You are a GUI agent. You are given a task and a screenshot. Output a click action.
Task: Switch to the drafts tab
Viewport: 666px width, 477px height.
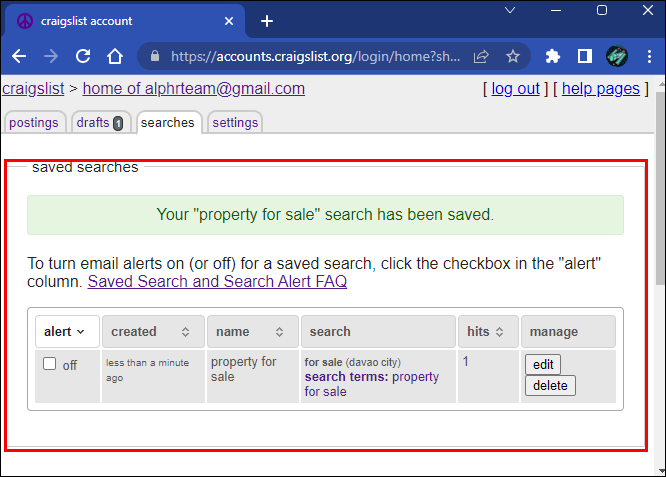pyautogui.click(x=100, y=123)
